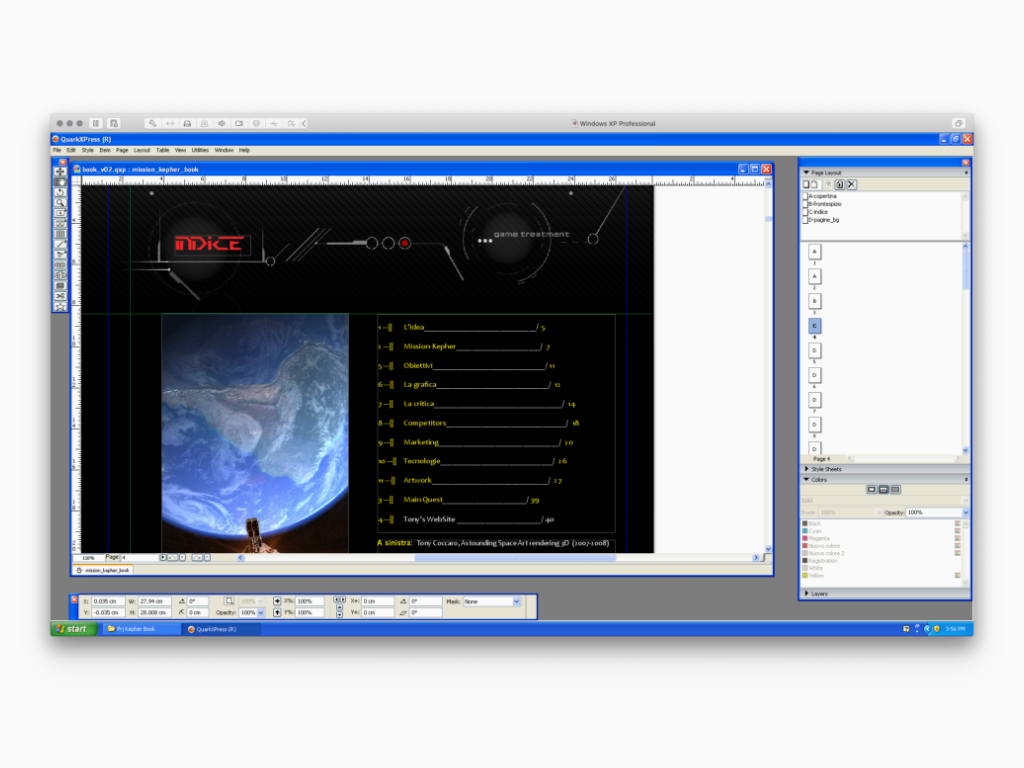This screenshot has width=1024, height=768.
Task: Click the delete page icon in Page Layout
Action: (x=852, y=185)
